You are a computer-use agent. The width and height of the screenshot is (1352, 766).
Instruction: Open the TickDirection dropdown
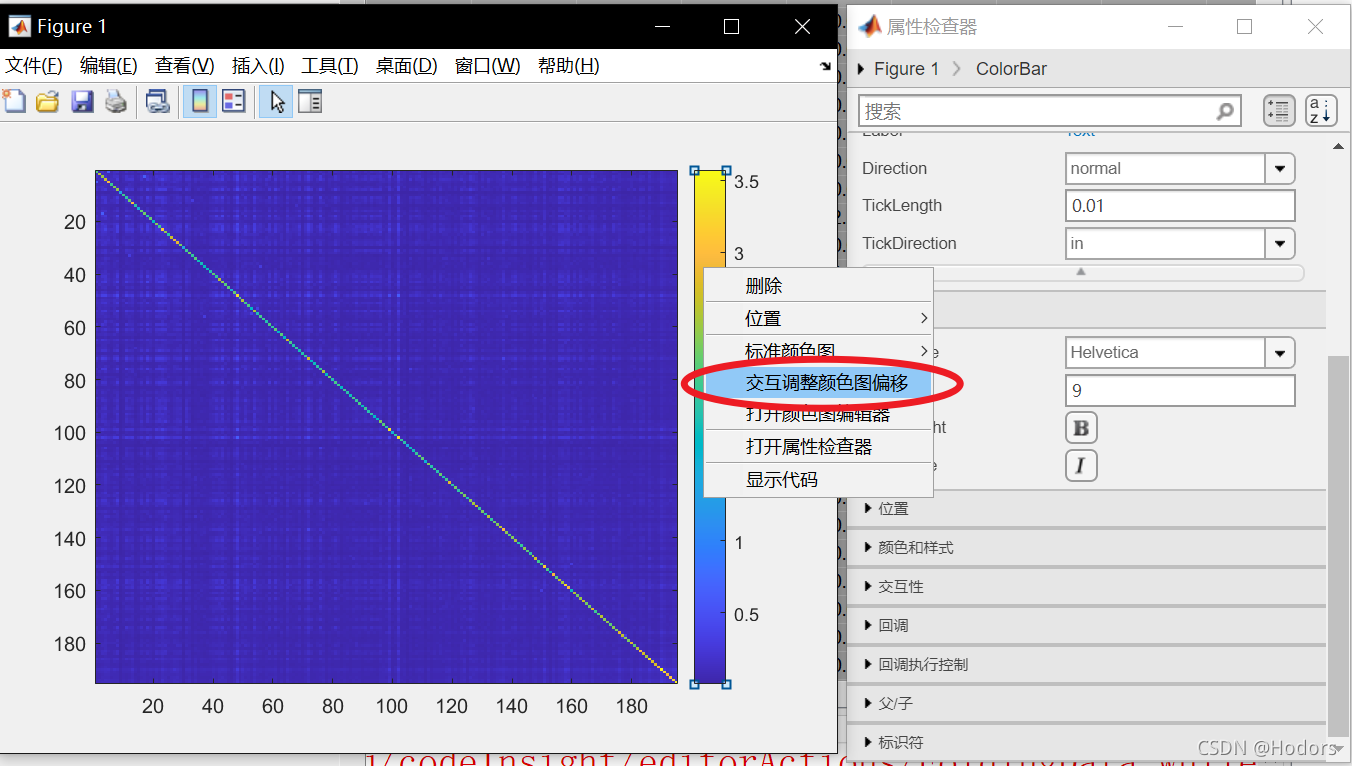coord(1279,243)
